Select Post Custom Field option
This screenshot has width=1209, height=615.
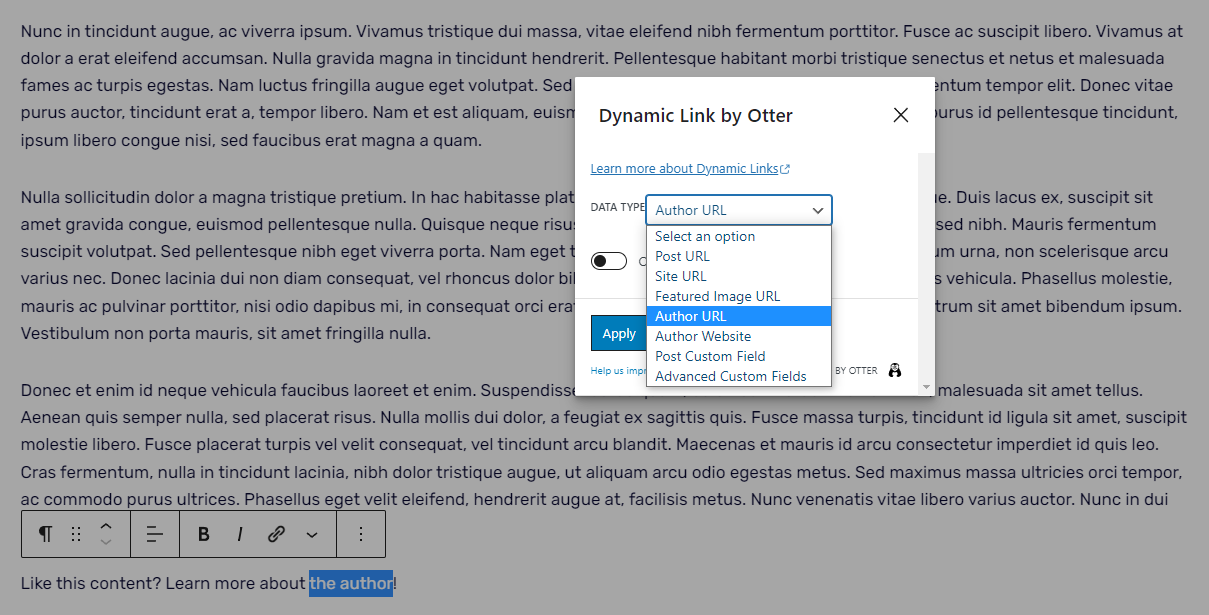710,356
